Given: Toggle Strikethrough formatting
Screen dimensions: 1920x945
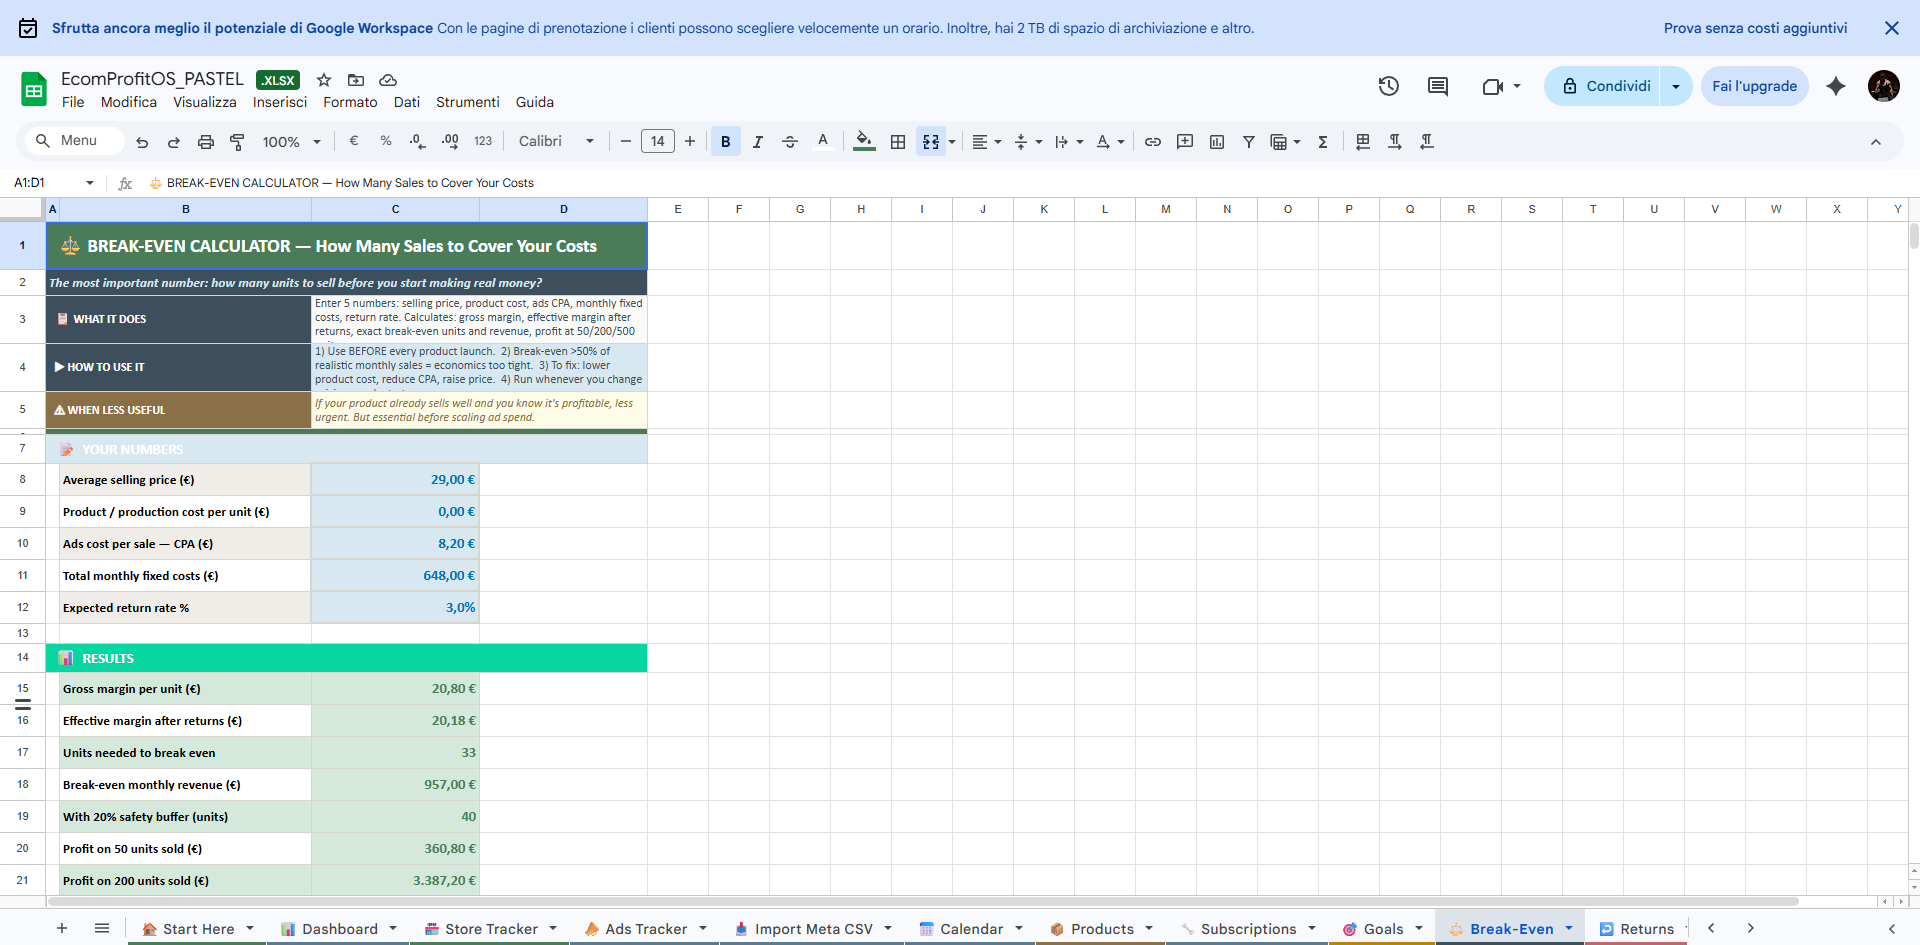Looking at the screenshot, I should tap(789, 142).
